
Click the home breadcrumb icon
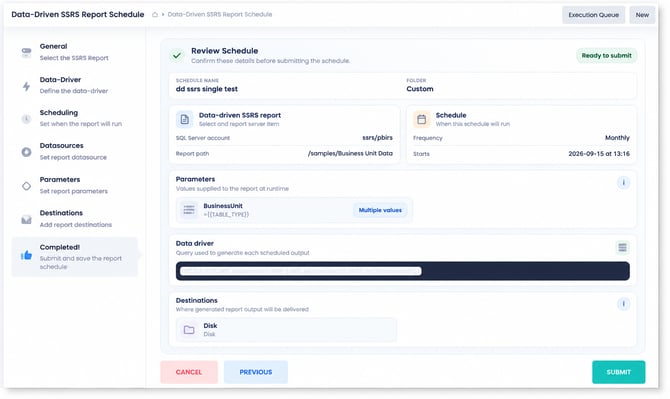(155, 15)
